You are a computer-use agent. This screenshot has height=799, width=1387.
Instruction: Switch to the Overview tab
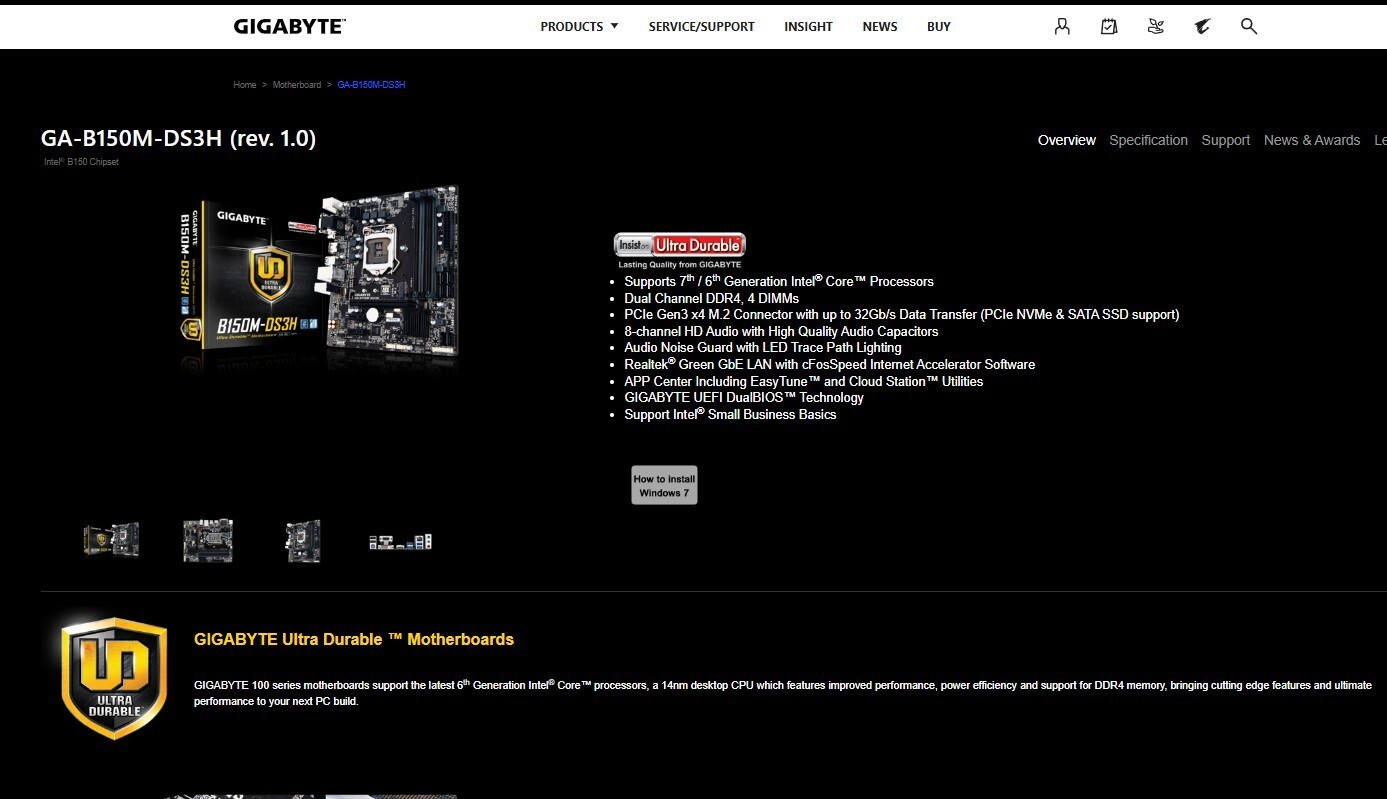[x=1066, y=140]
